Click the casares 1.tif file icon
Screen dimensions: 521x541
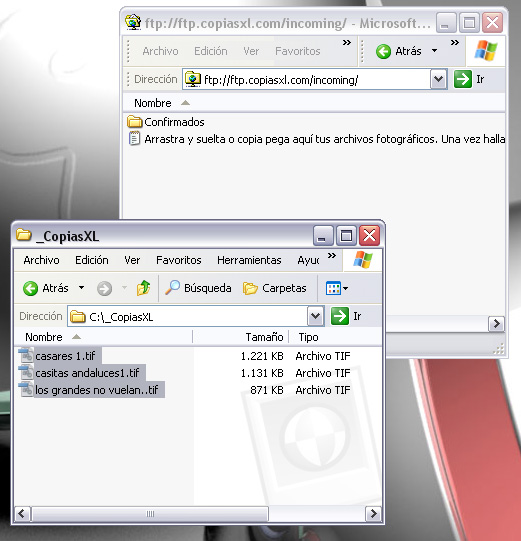tap(26, 355)
